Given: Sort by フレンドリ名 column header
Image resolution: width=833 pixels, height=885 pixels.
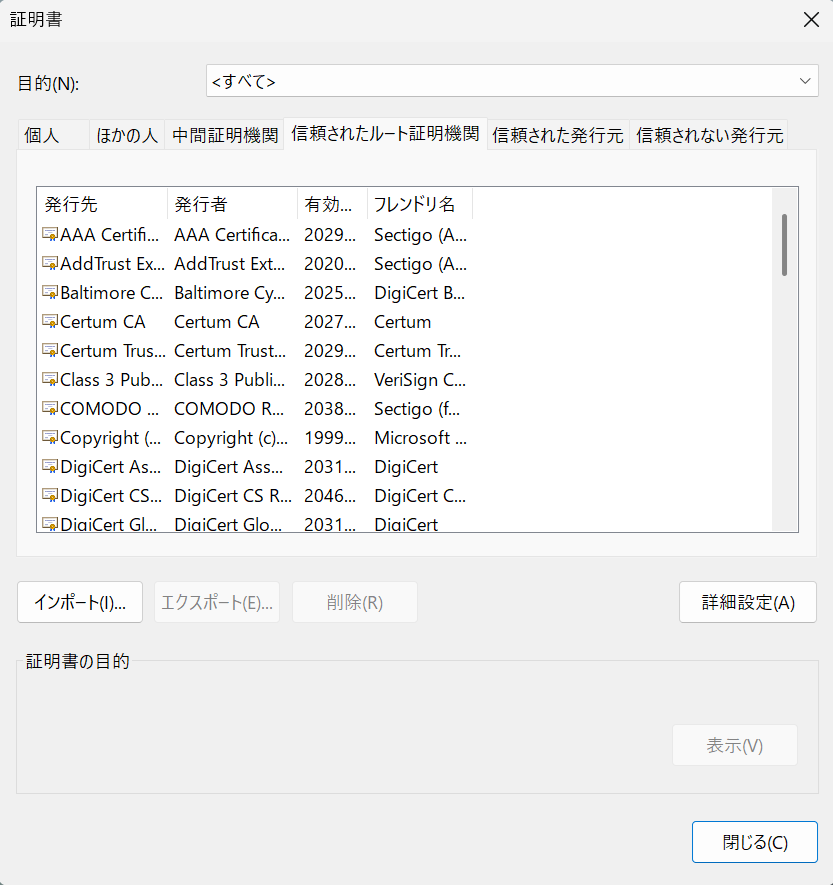Looking at the screenshot, I should tap(420, 204).
